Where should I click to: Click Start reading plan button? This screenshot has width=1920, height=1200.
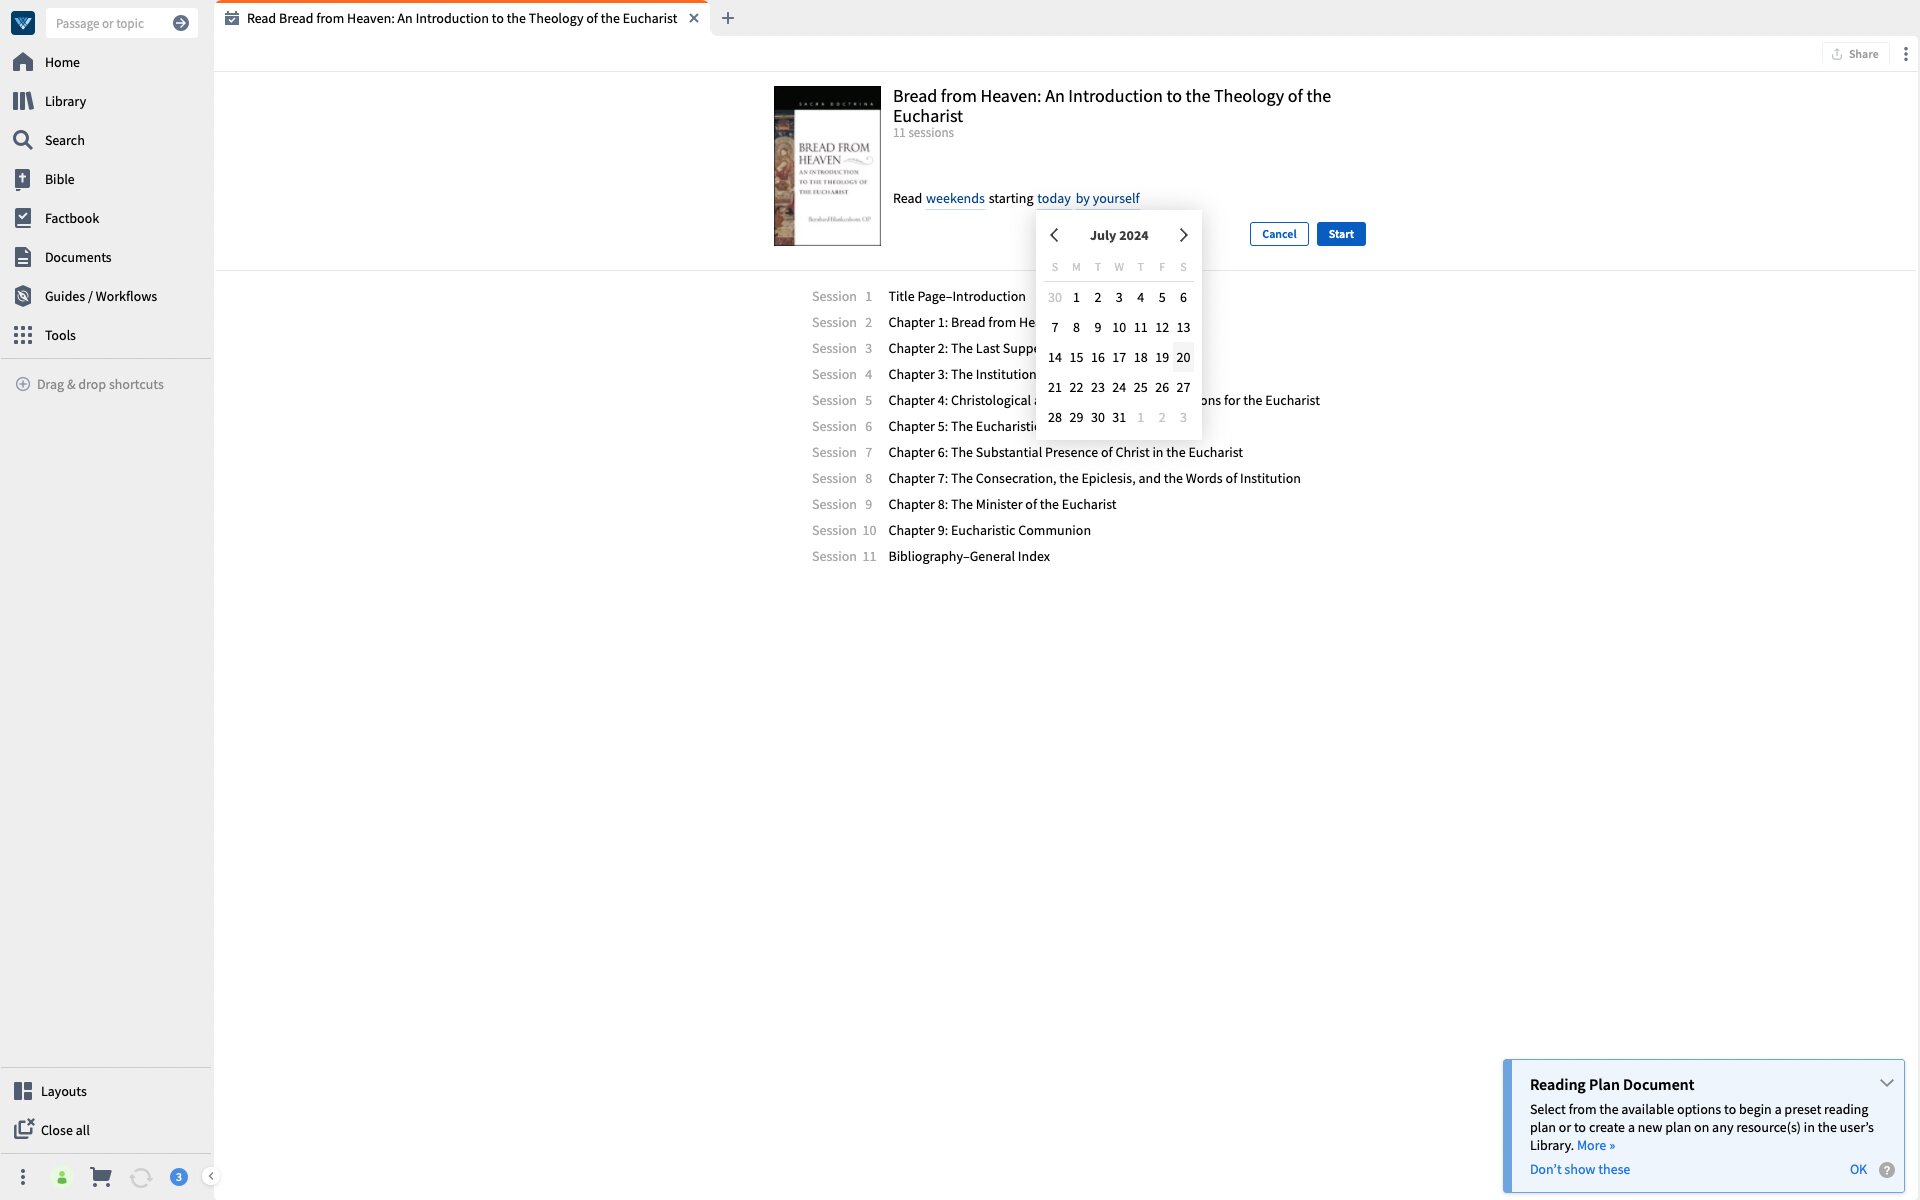point(1341,234)
